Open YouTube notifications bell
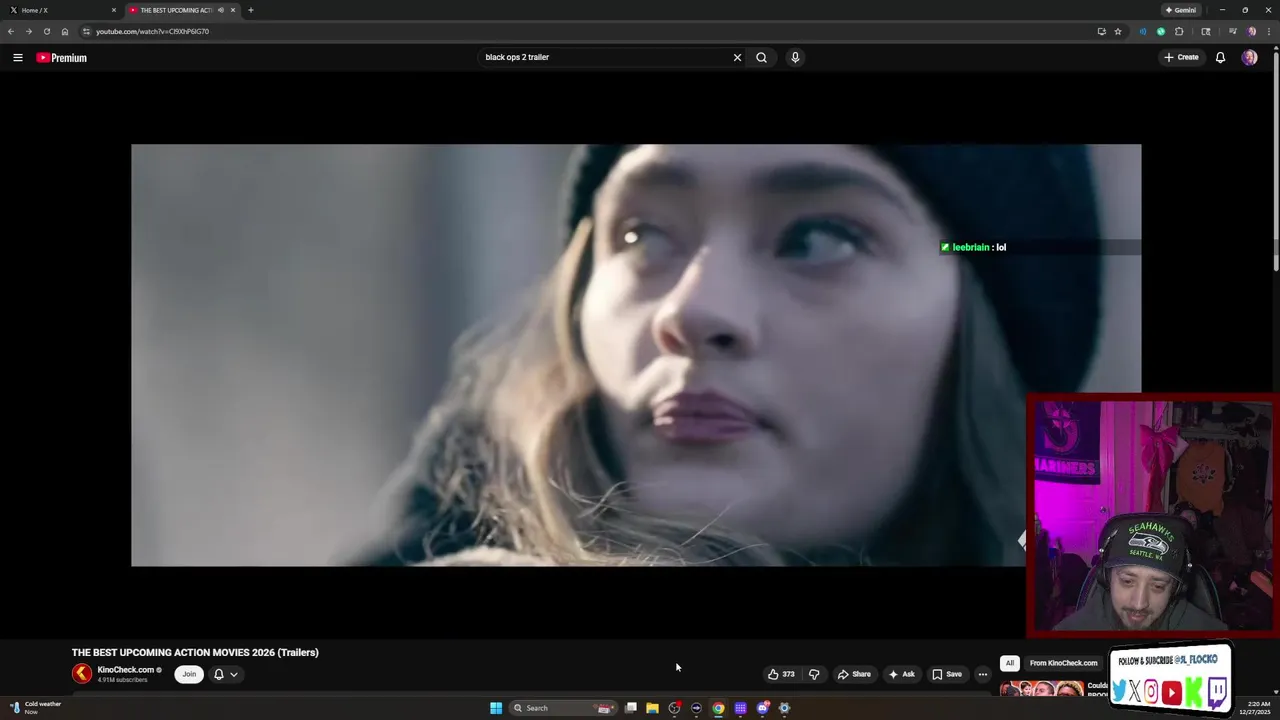Screen dimensions: 1280x720 [1220, 57]
